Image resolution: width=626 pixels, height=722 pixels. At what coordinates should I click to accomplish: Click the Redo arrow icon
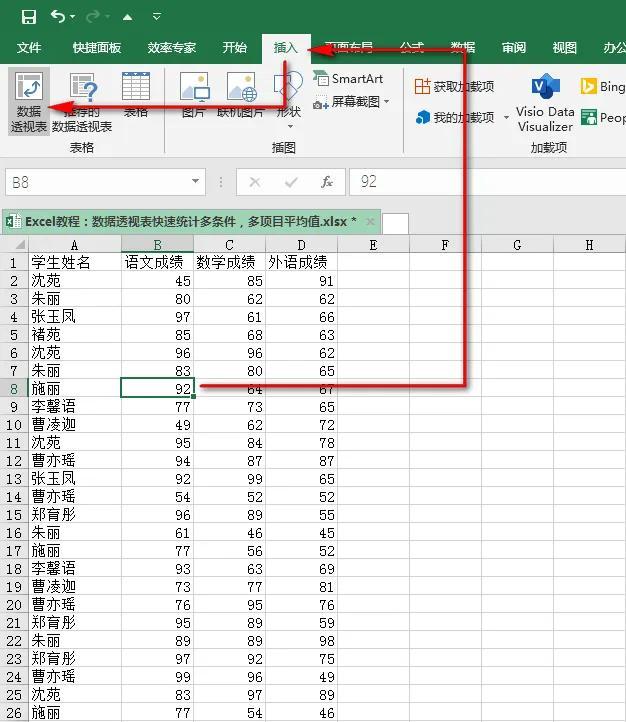pyautogui.click(x=93, y=17)
